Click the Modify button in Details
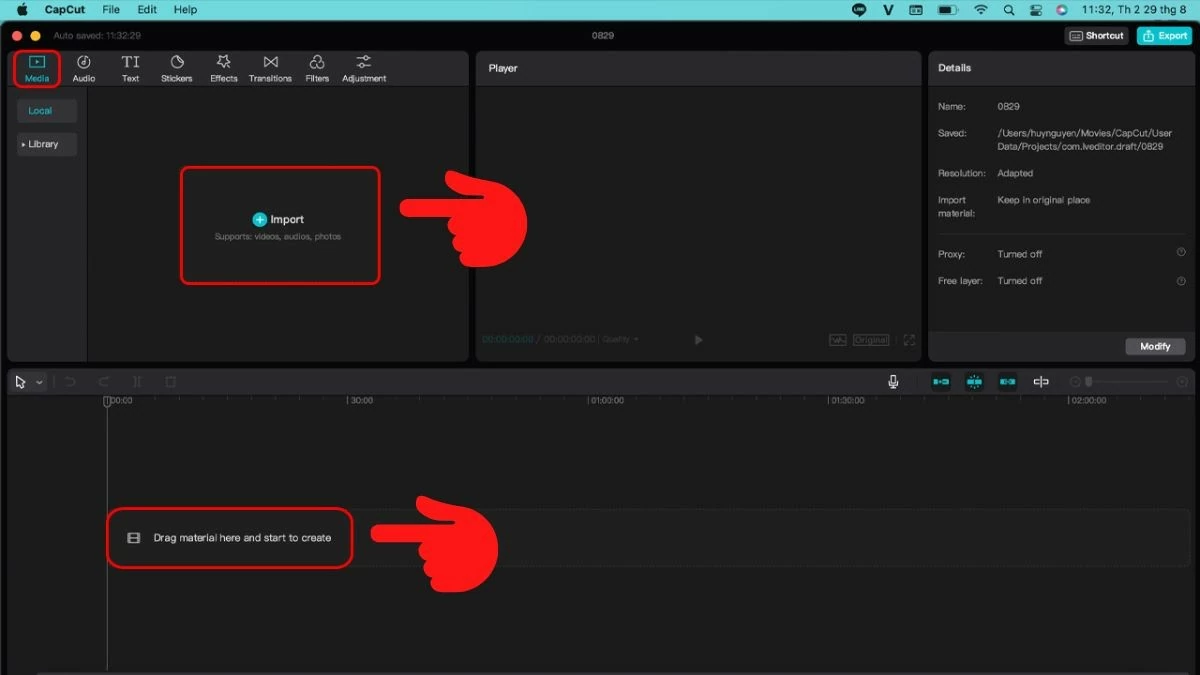This screenshot has height=675, width=1200. (x=1155, y=346)
